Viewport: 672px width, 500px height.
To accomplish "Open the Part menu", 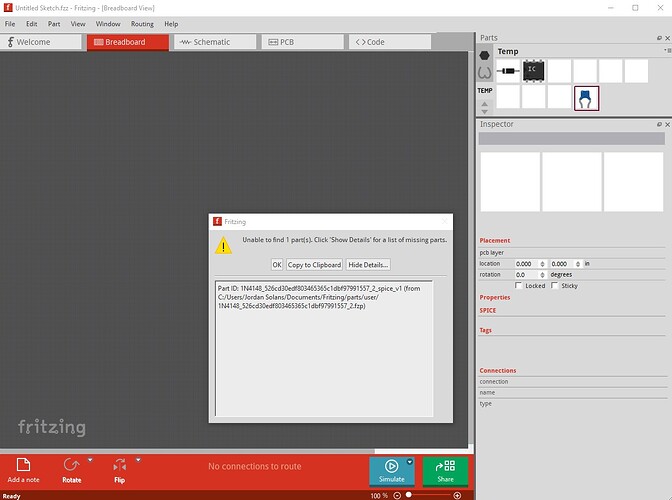I will pyautogui.click(x=54, y=24).
